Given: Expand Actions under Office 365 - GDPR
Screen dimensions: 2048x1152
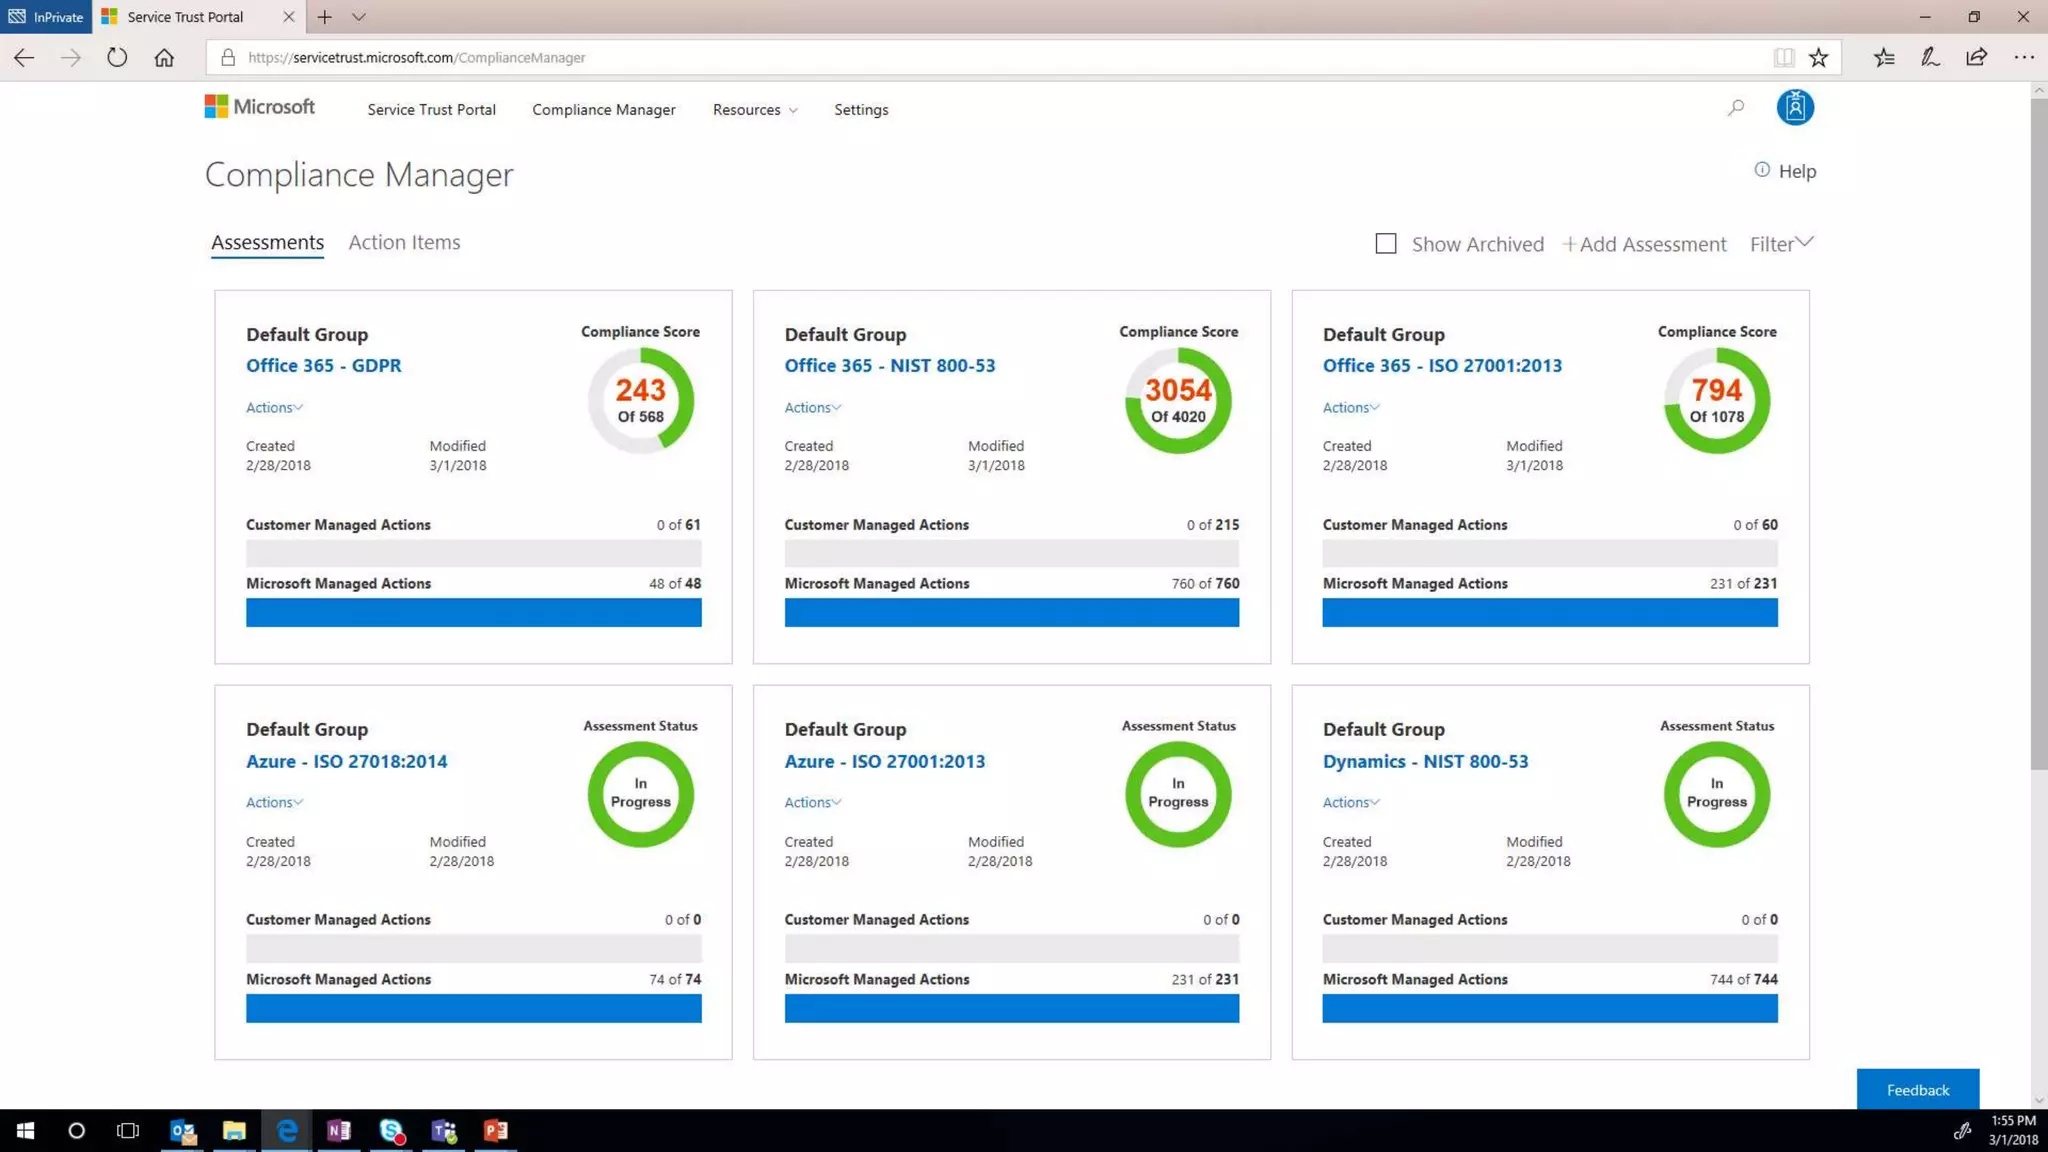Looking at the screenshot, I should 274,408.
